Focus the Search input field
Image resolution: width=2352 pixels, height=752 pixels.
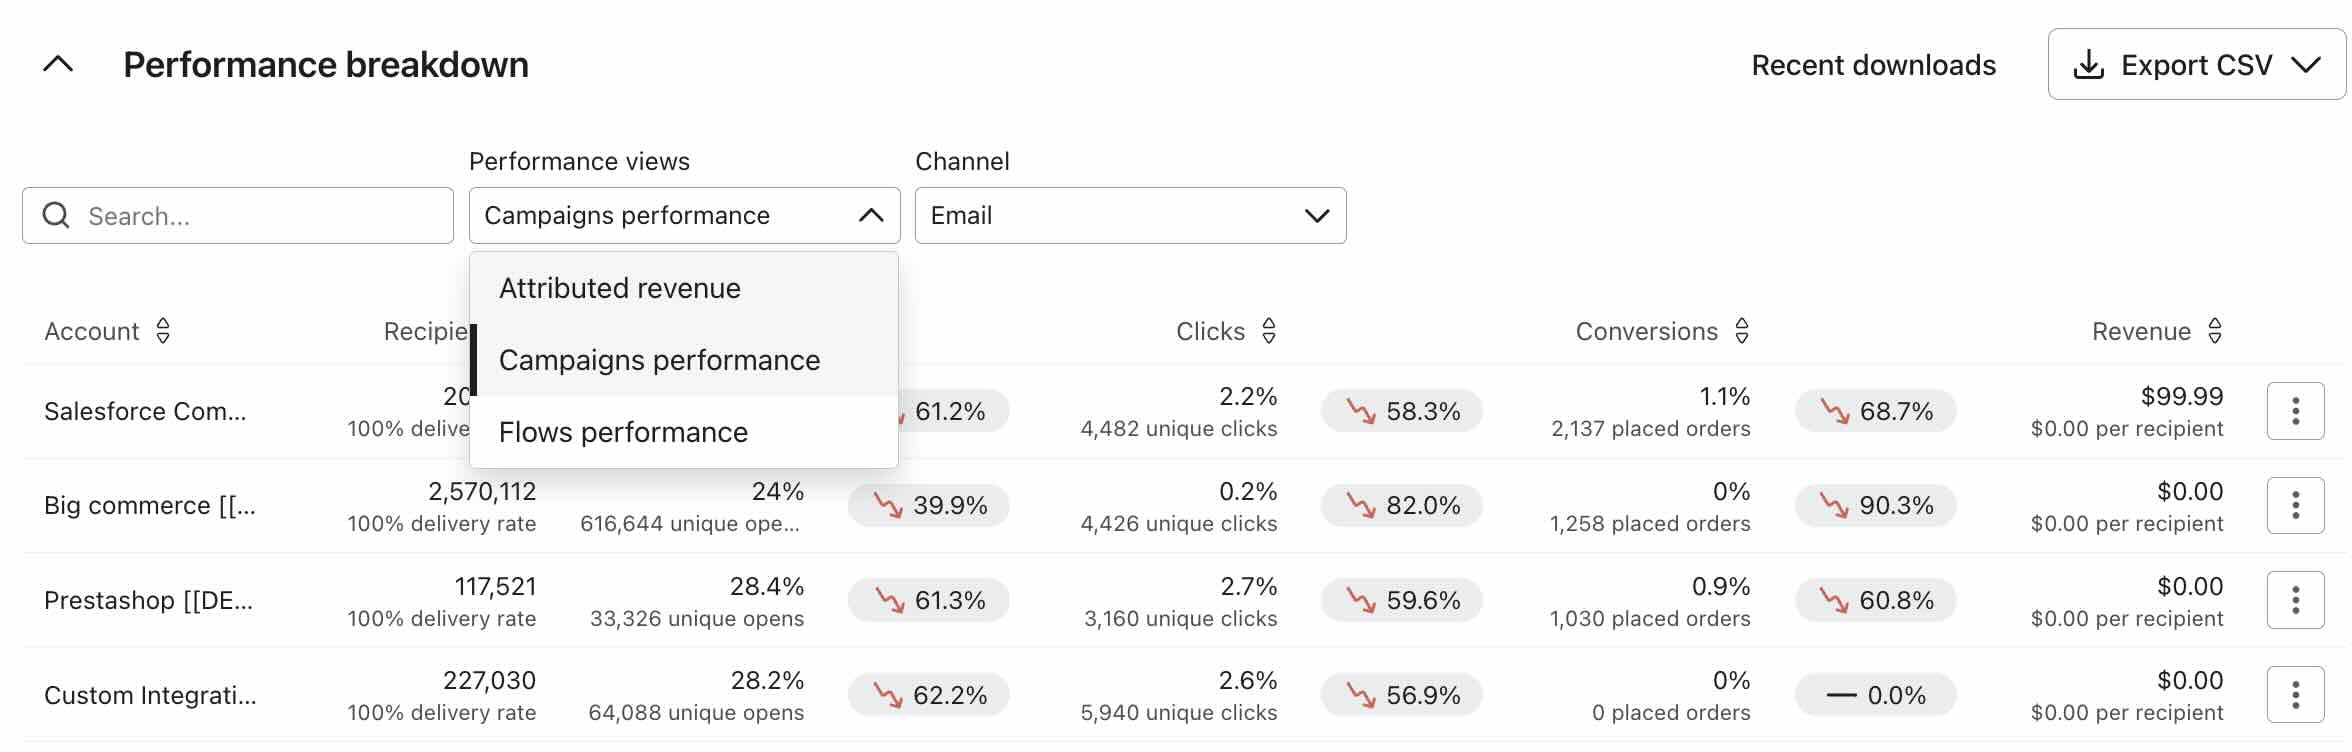click(x=260, y=215)
